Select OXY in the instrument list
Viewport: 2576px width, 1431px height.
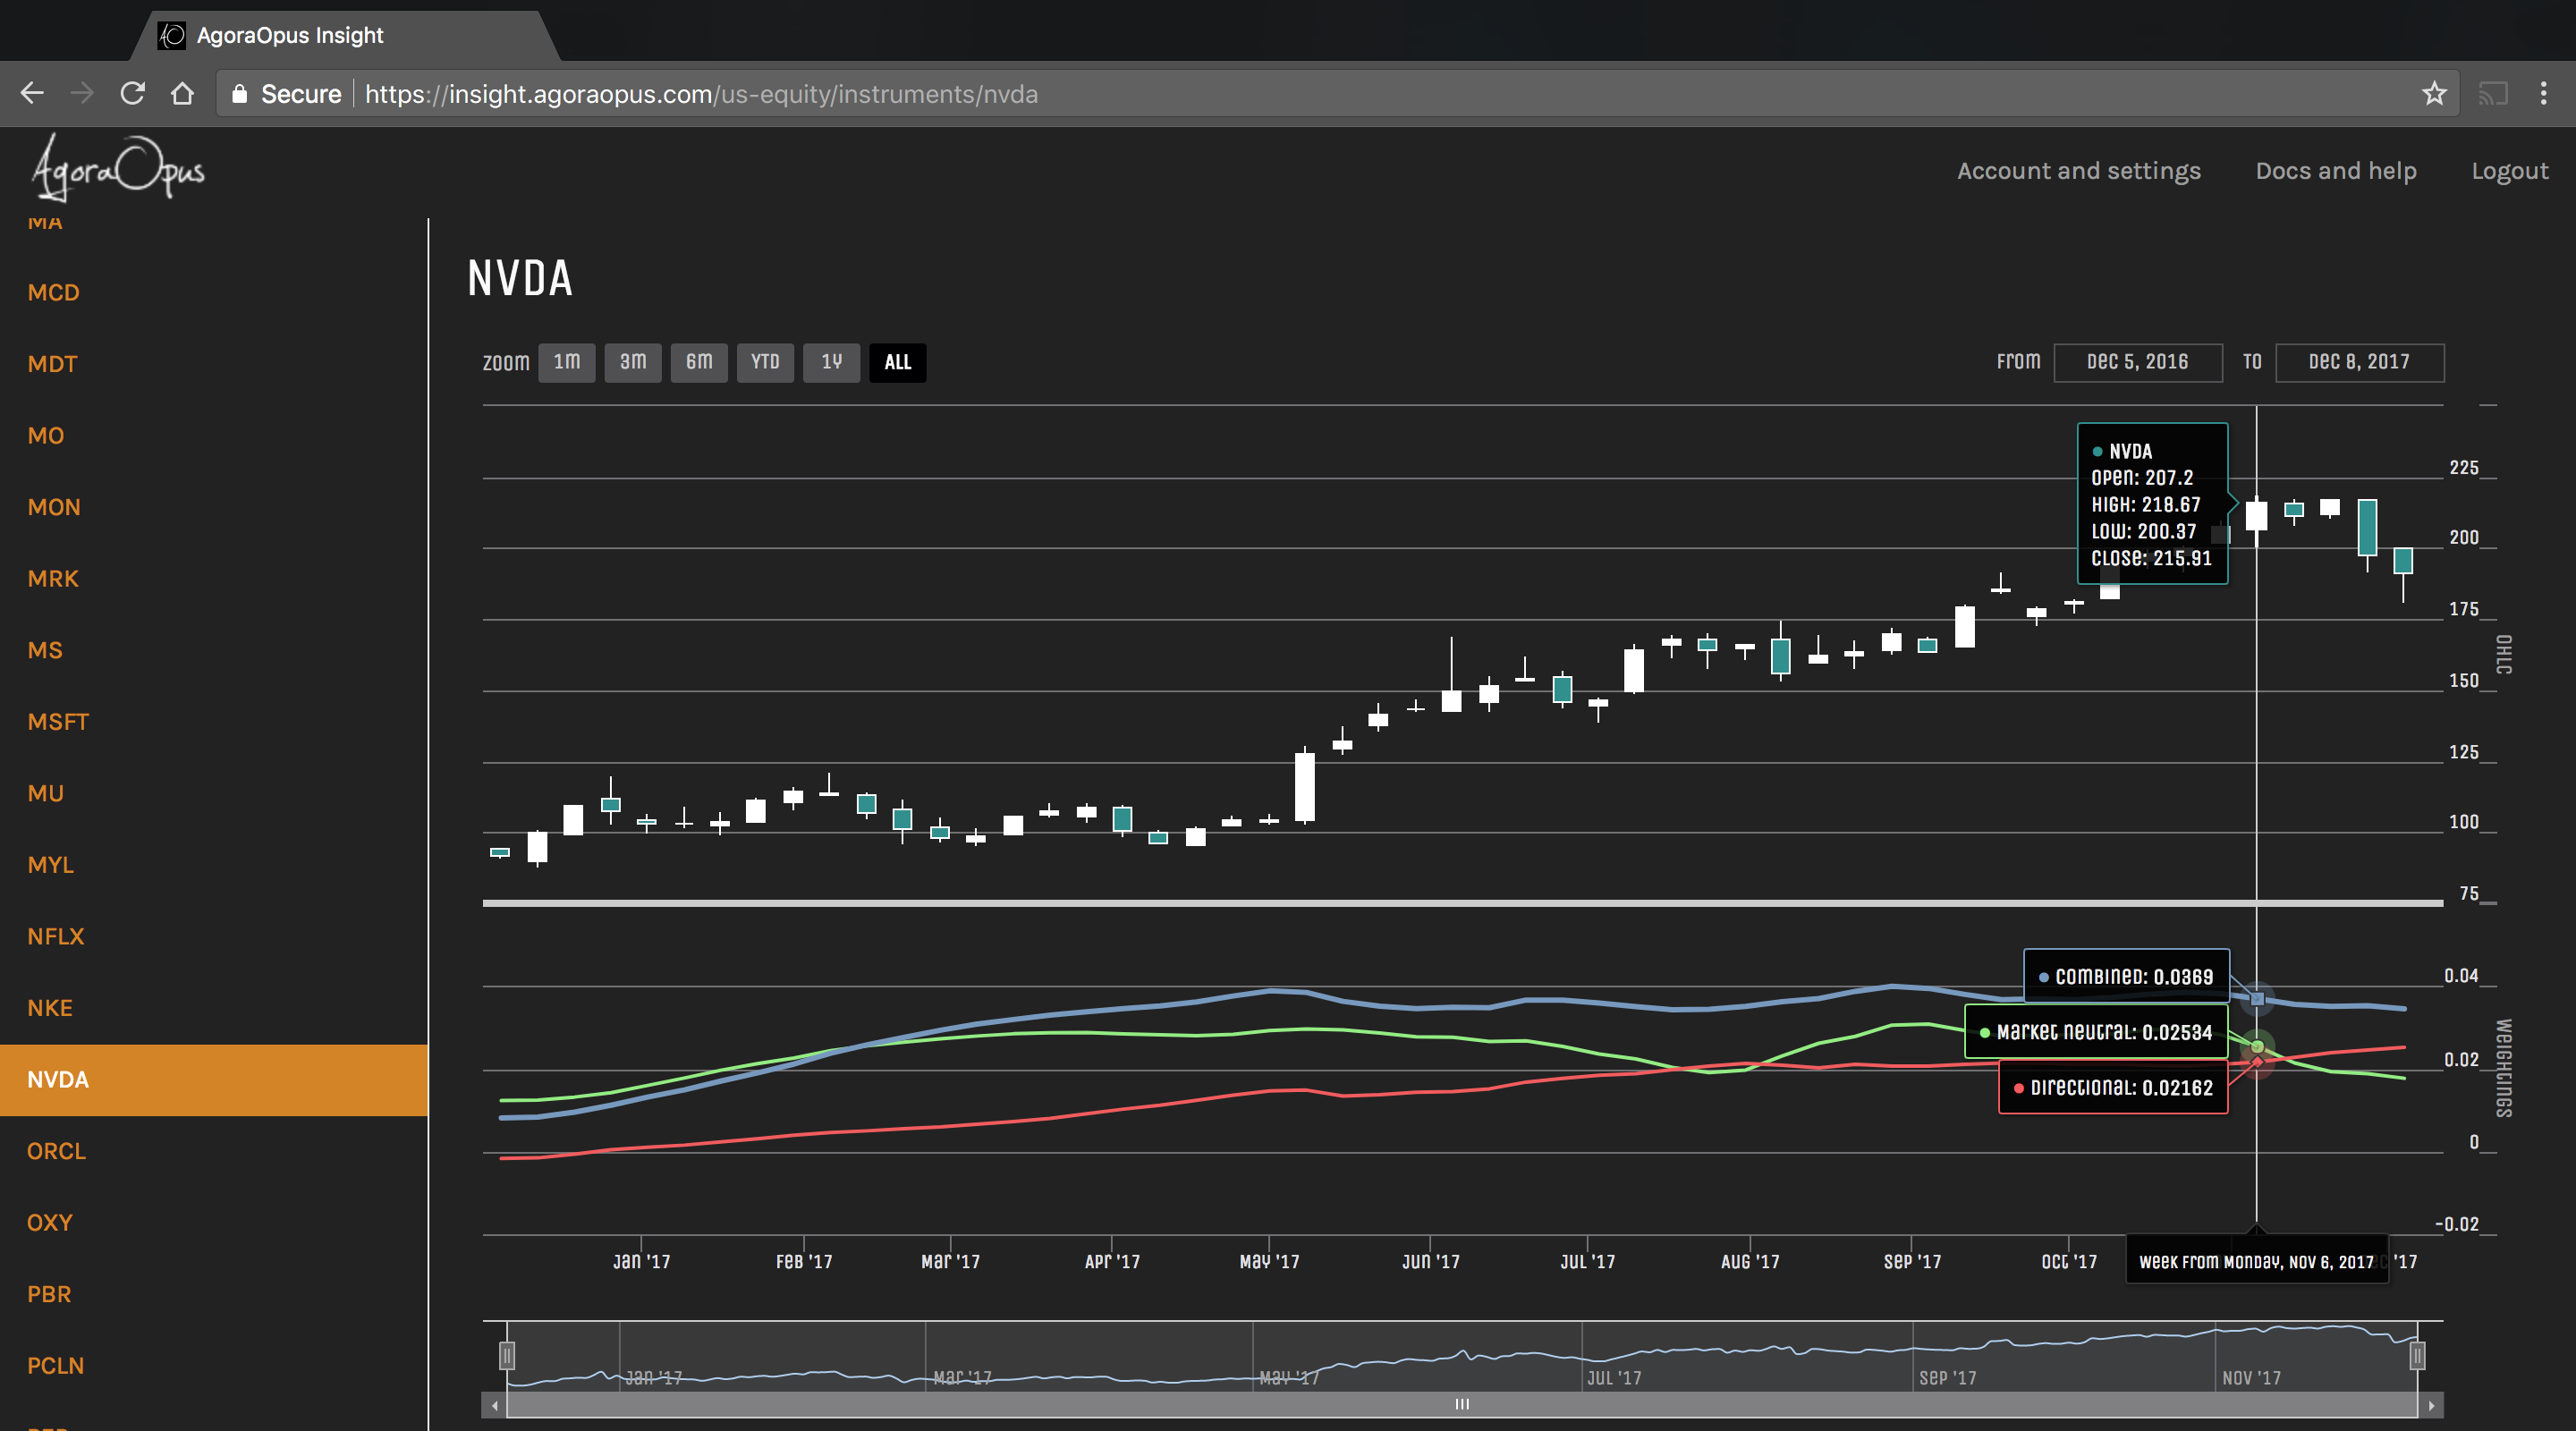[x=50, y=1222]
